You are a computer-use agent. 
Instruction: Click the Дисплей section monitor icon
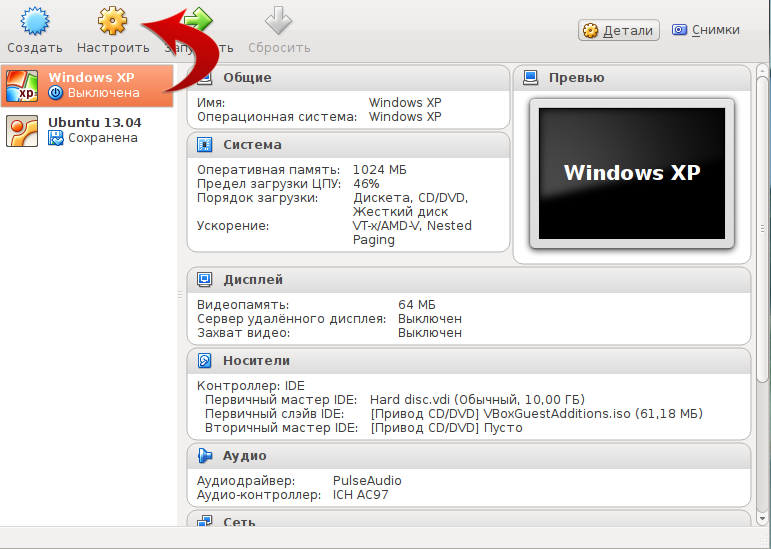point(205,280)
